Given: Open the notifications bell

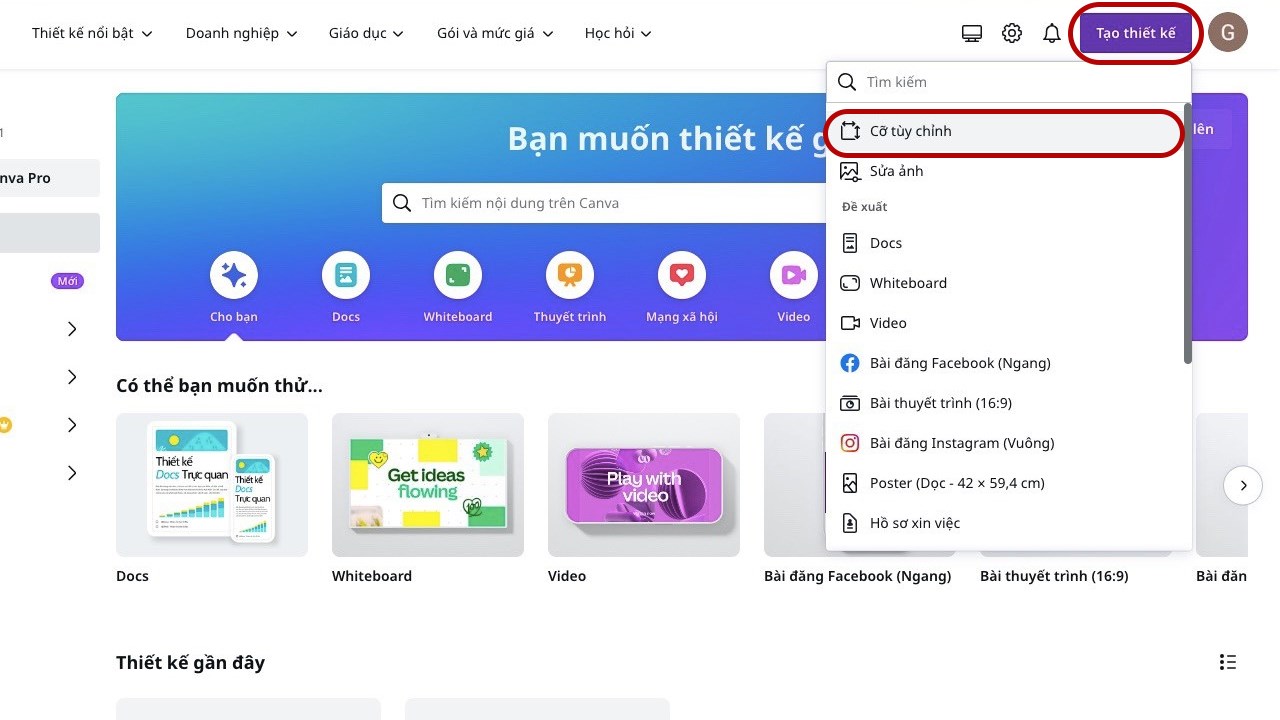Looking at the screenshot, I should coord(1051,33).
